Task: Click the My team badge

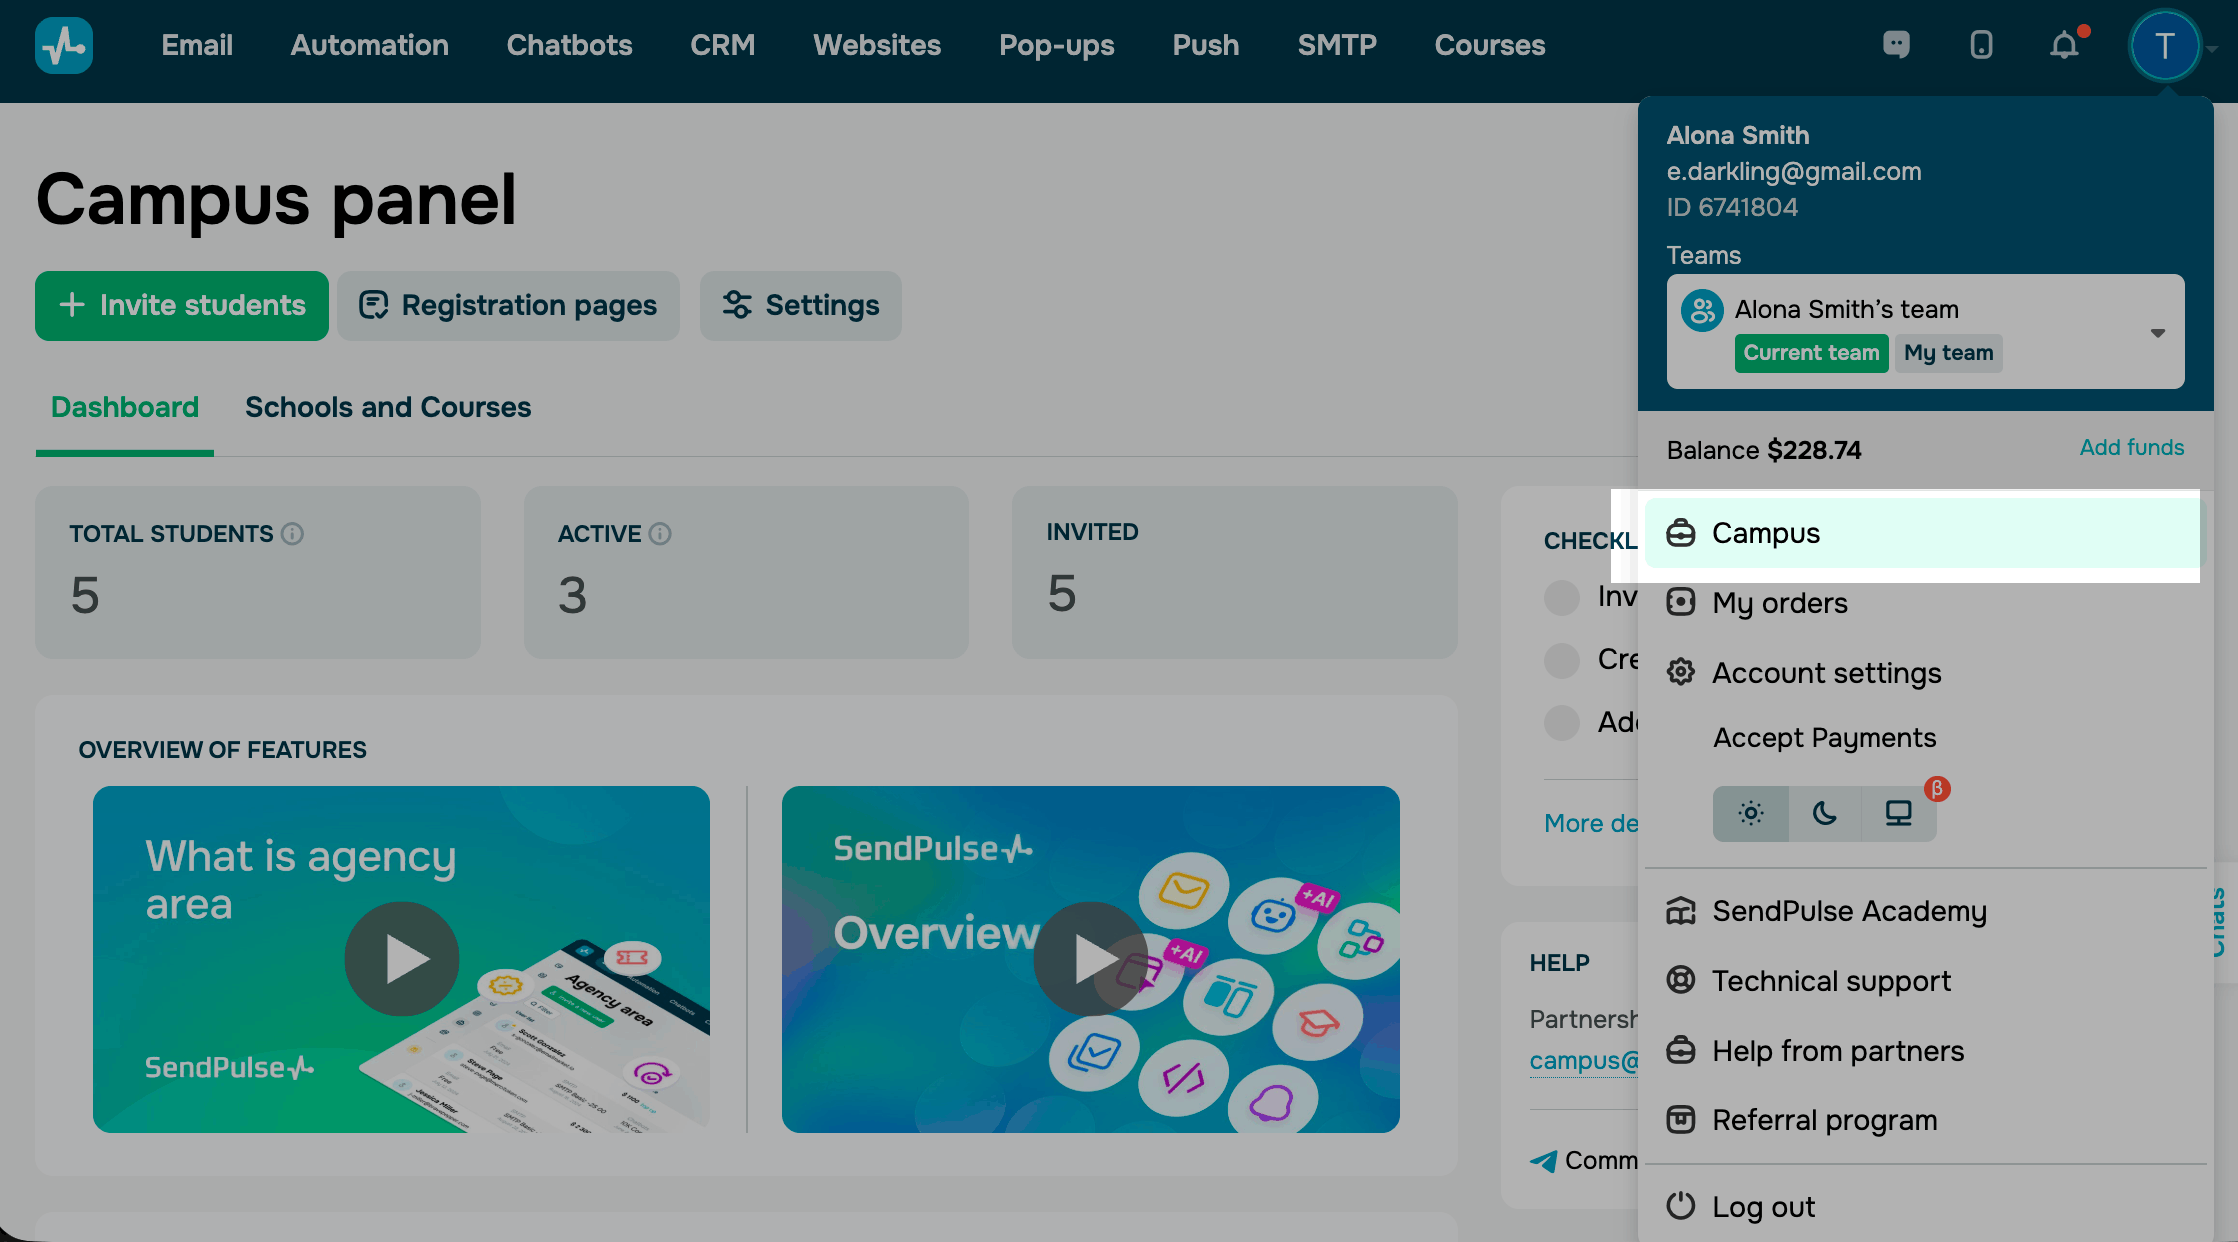Action: [1948, 353]
